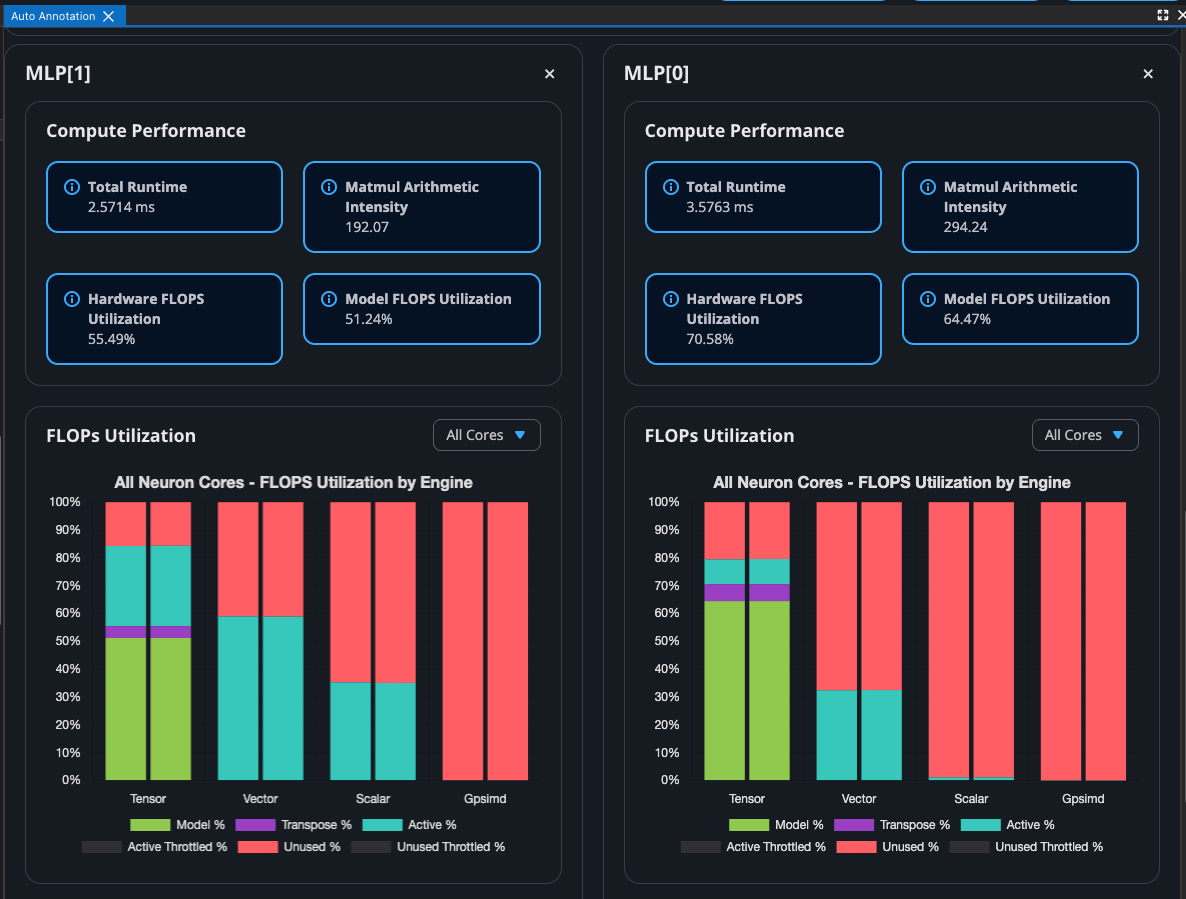This screenshot has width=1186, height=899.
Task: Toggle Model % legend in MLP[0] chart
Action: (777, 825)
